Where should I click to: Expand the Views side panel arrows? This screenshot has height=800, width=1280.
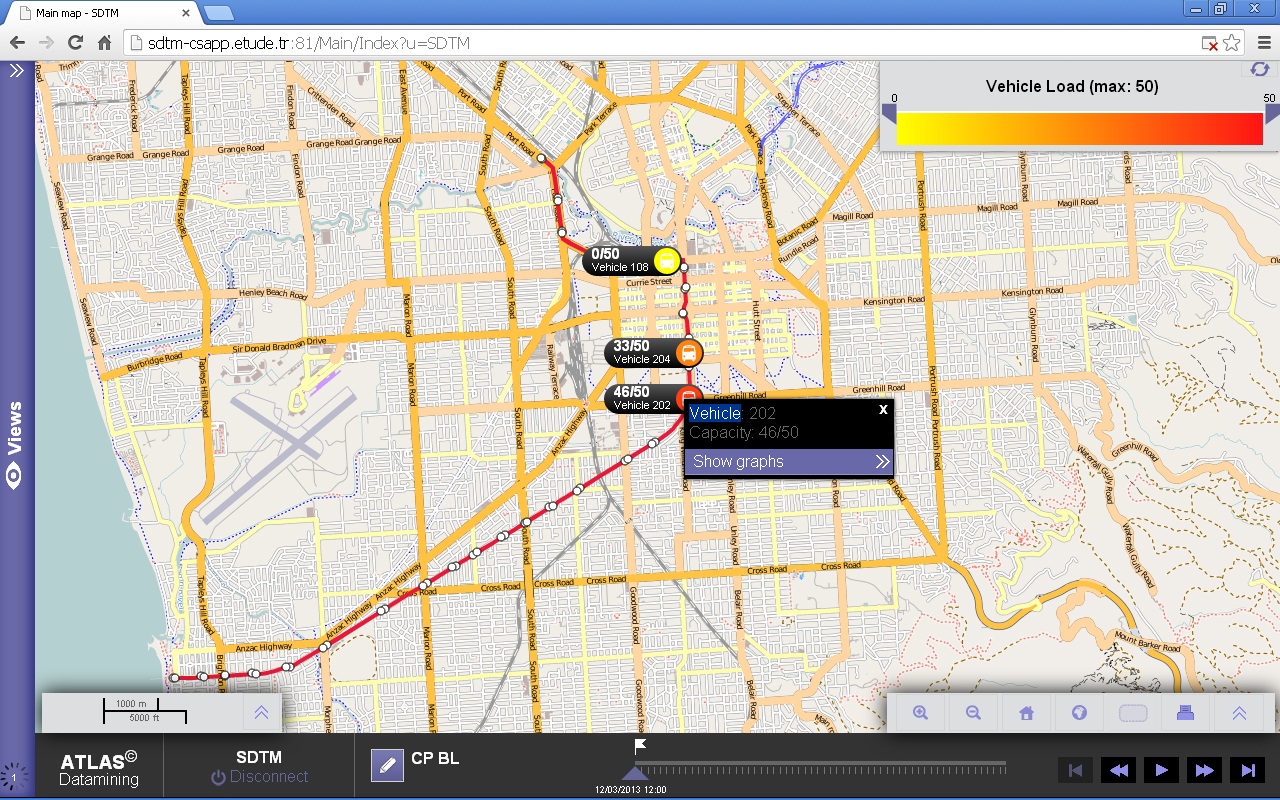[16, 71]
